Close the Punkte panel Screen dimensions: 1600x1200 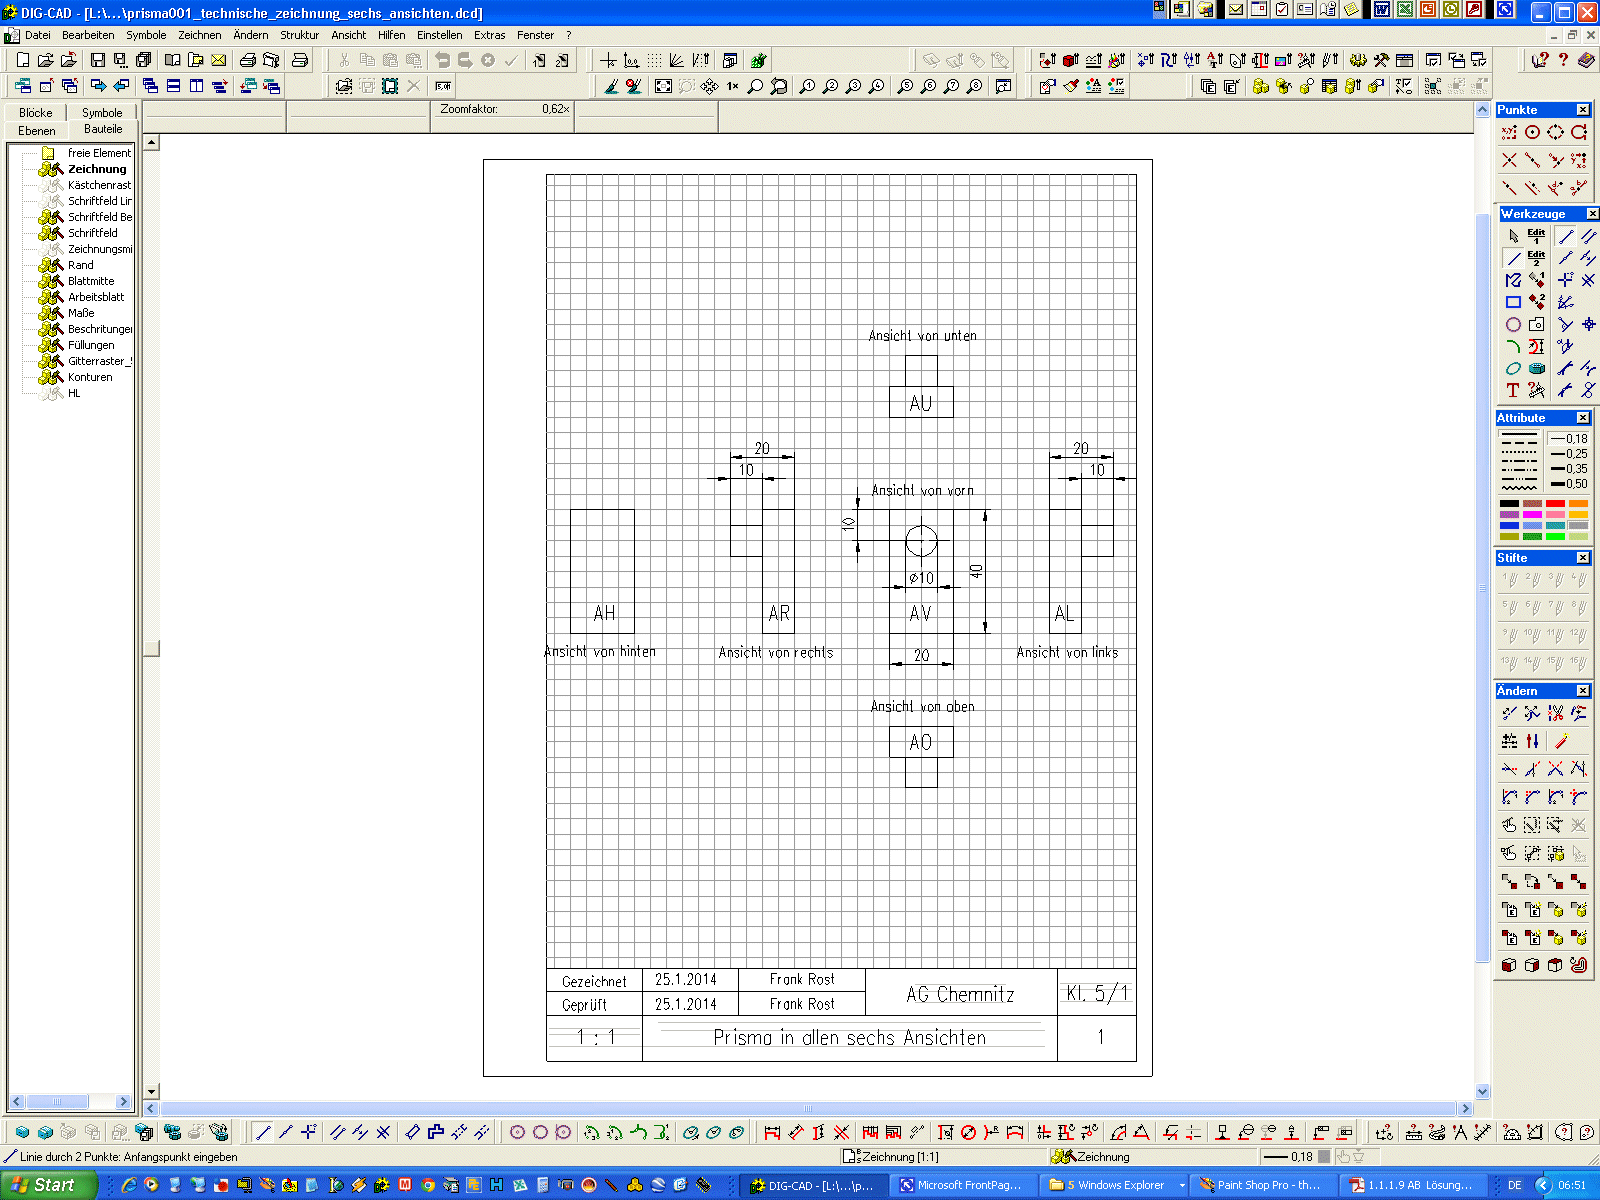coord(1583,110)
